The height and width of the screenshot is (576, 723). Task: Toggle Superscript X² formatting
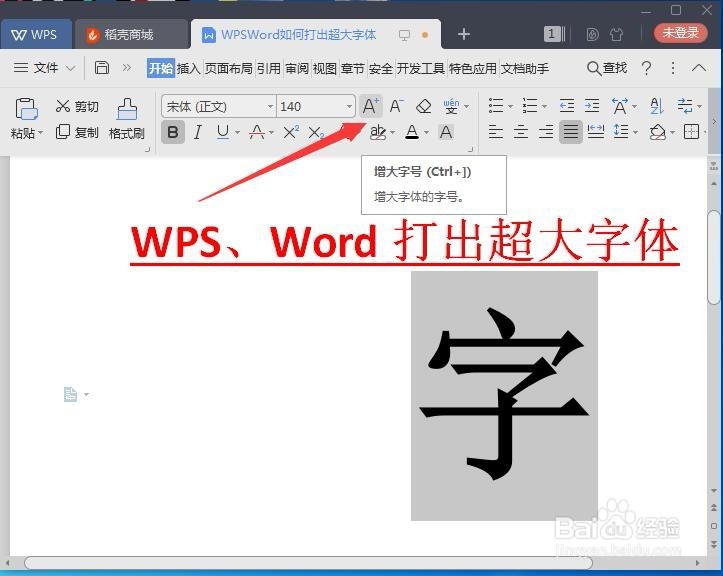[x=291, y=132]
